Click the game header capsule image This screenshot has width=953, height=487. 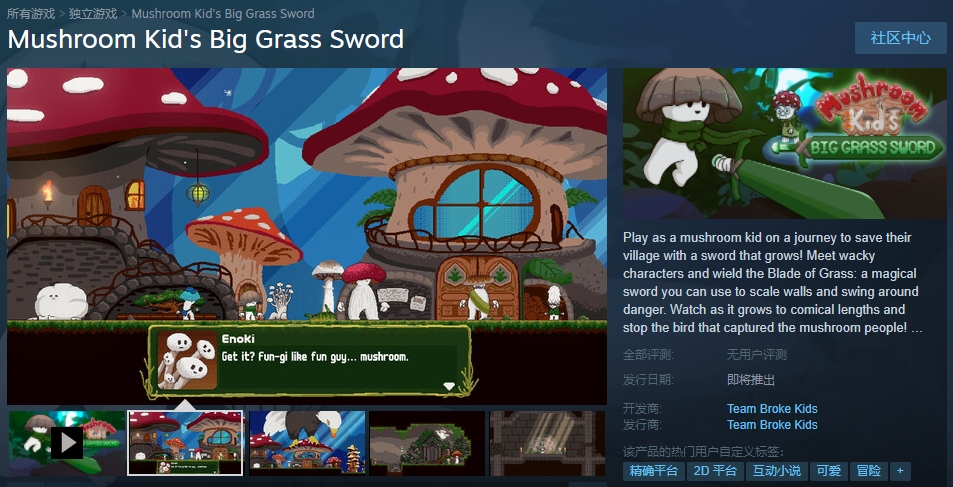[x=785, y=143]
